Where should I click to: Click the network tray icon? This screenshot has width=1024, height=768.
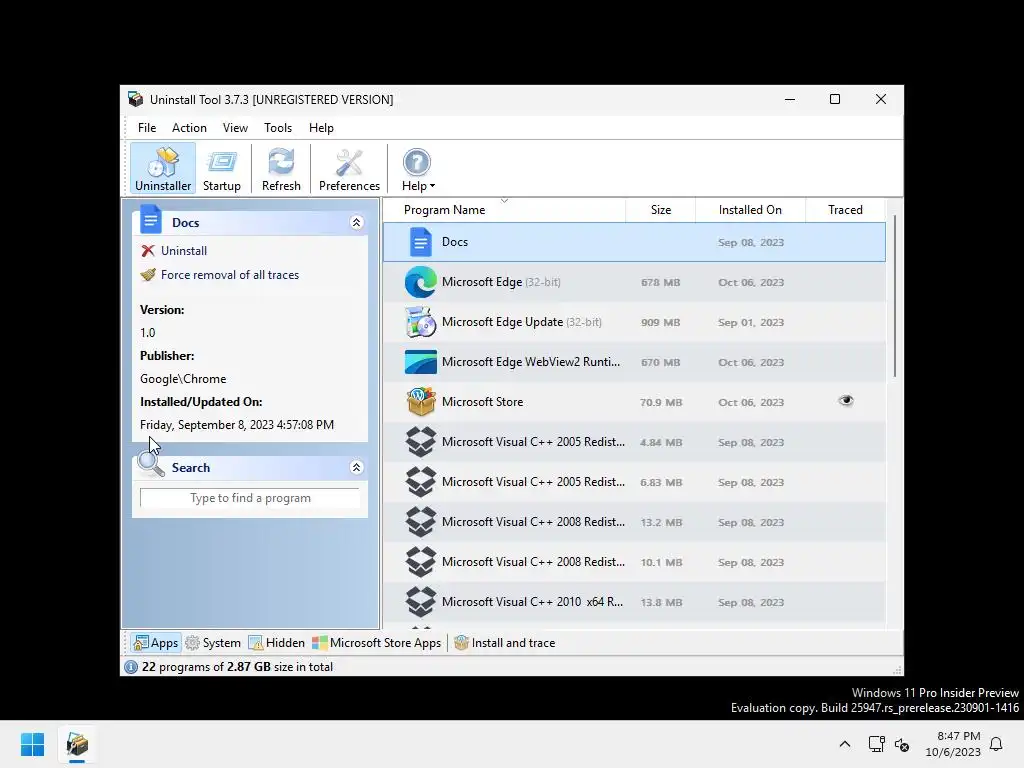pos(876,744)
